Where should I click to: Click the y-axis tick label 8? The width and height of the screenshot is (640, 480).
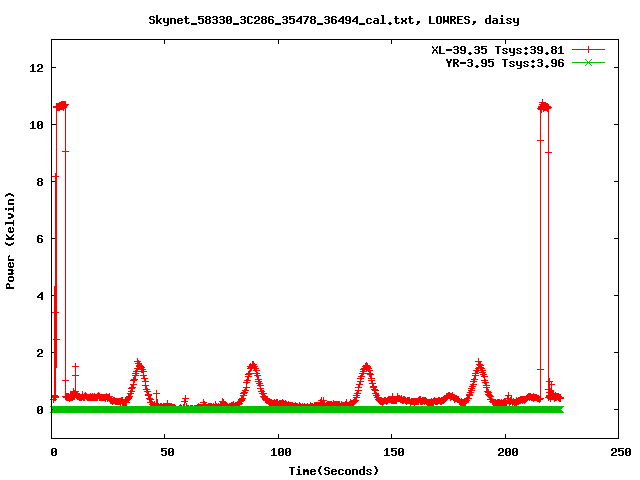tap(40, 182)
